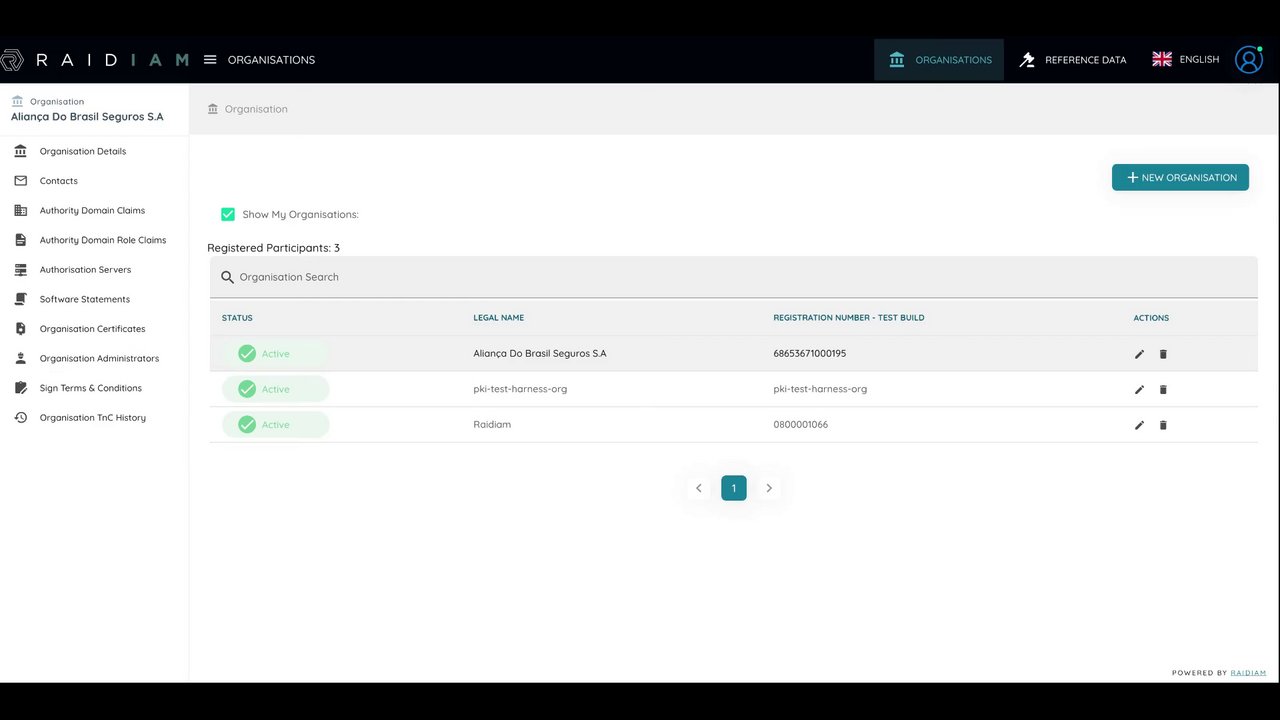Screen dimensions: 1280x720
Task: Click the Contacts envelope icon
Action: pos(21,181)
